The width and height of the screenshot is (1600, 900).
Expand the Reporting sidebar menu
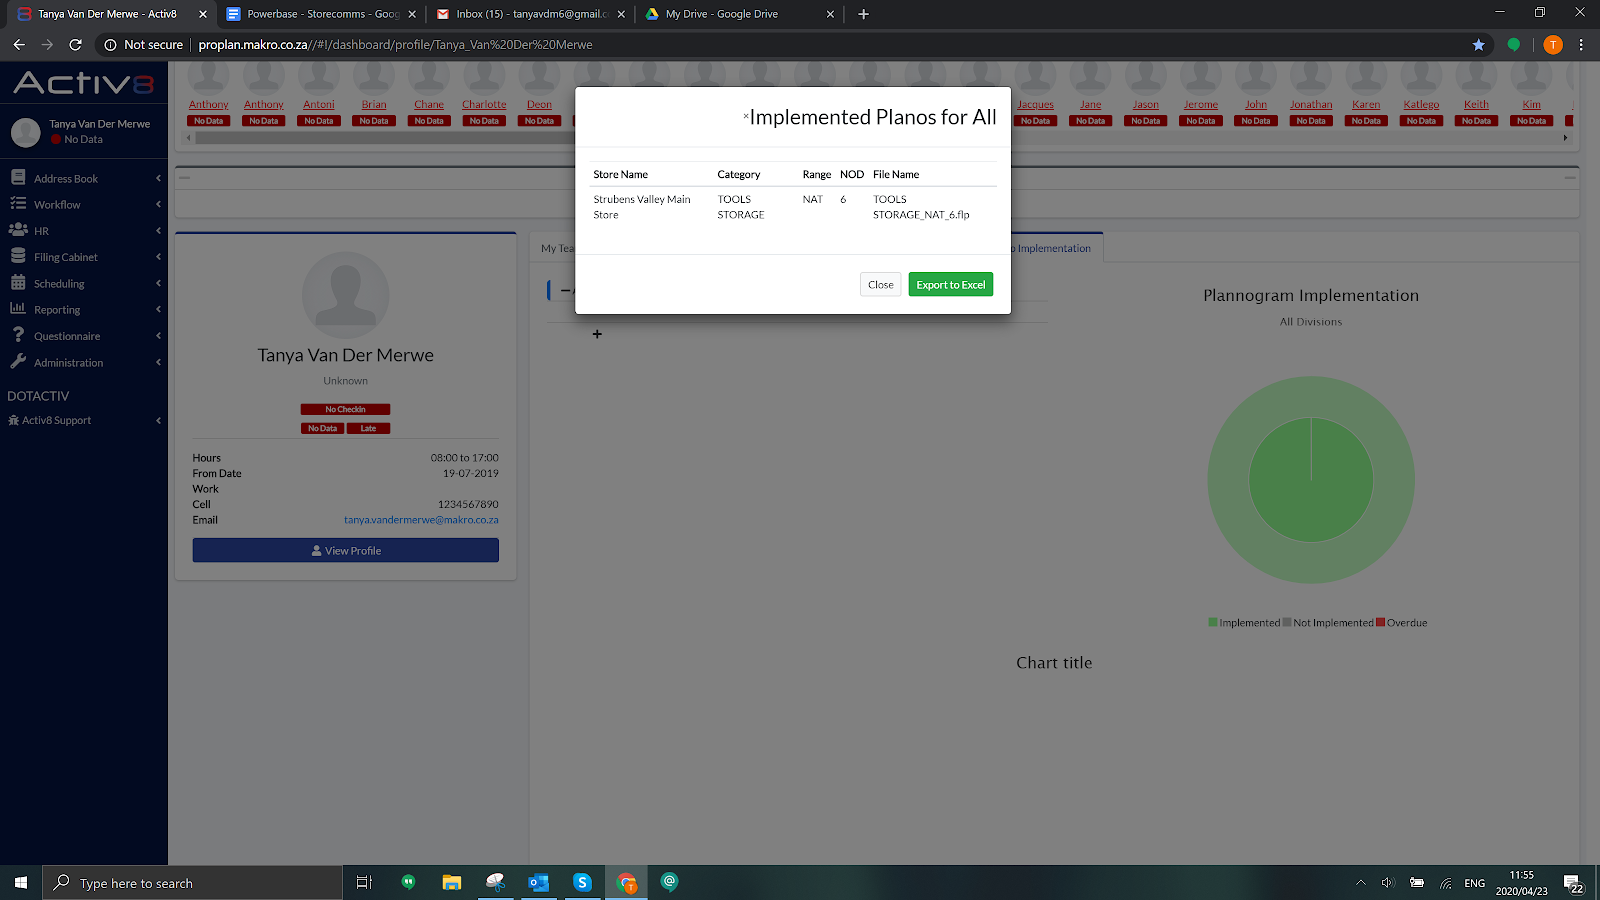tap(84, 310)
